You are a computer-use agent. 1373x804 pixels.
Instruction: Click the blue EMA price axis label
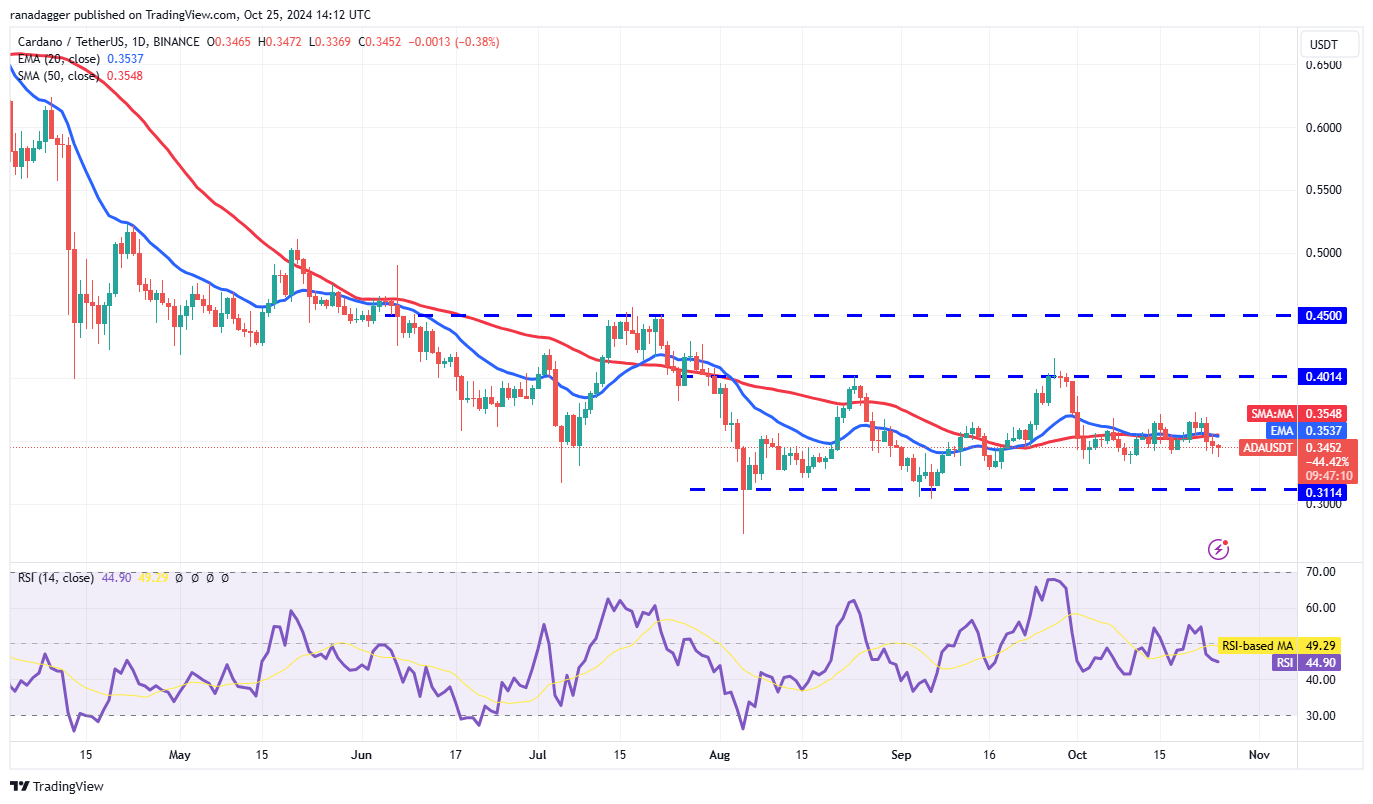click(x=1282, y=431)
